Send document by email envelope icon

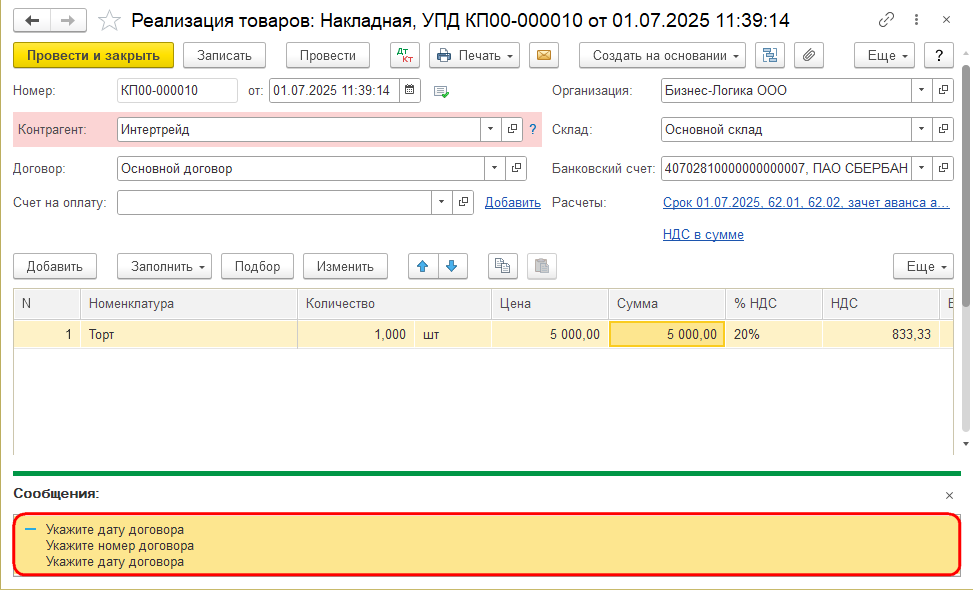tap(544, 55)
